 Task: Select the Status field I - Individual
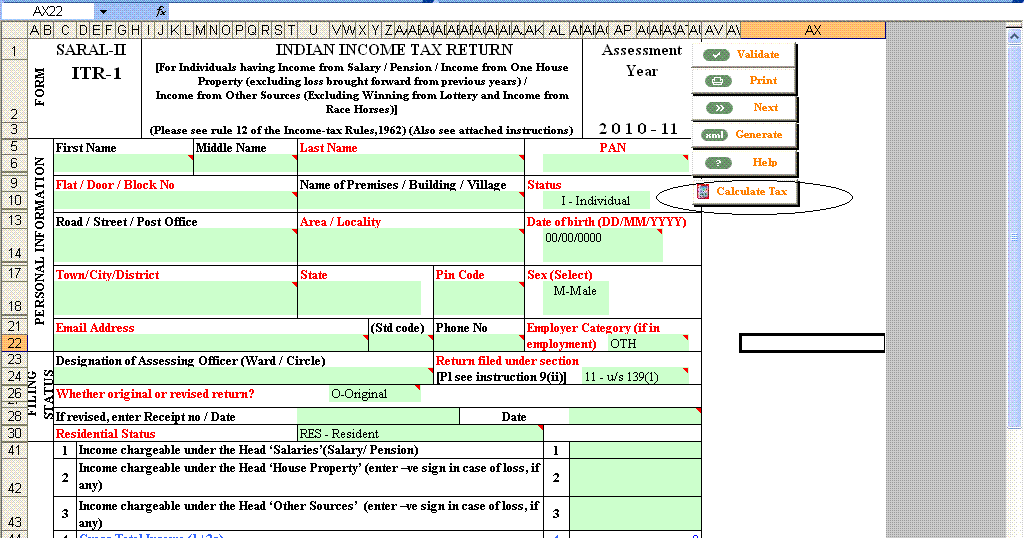[x=596, y=200]
